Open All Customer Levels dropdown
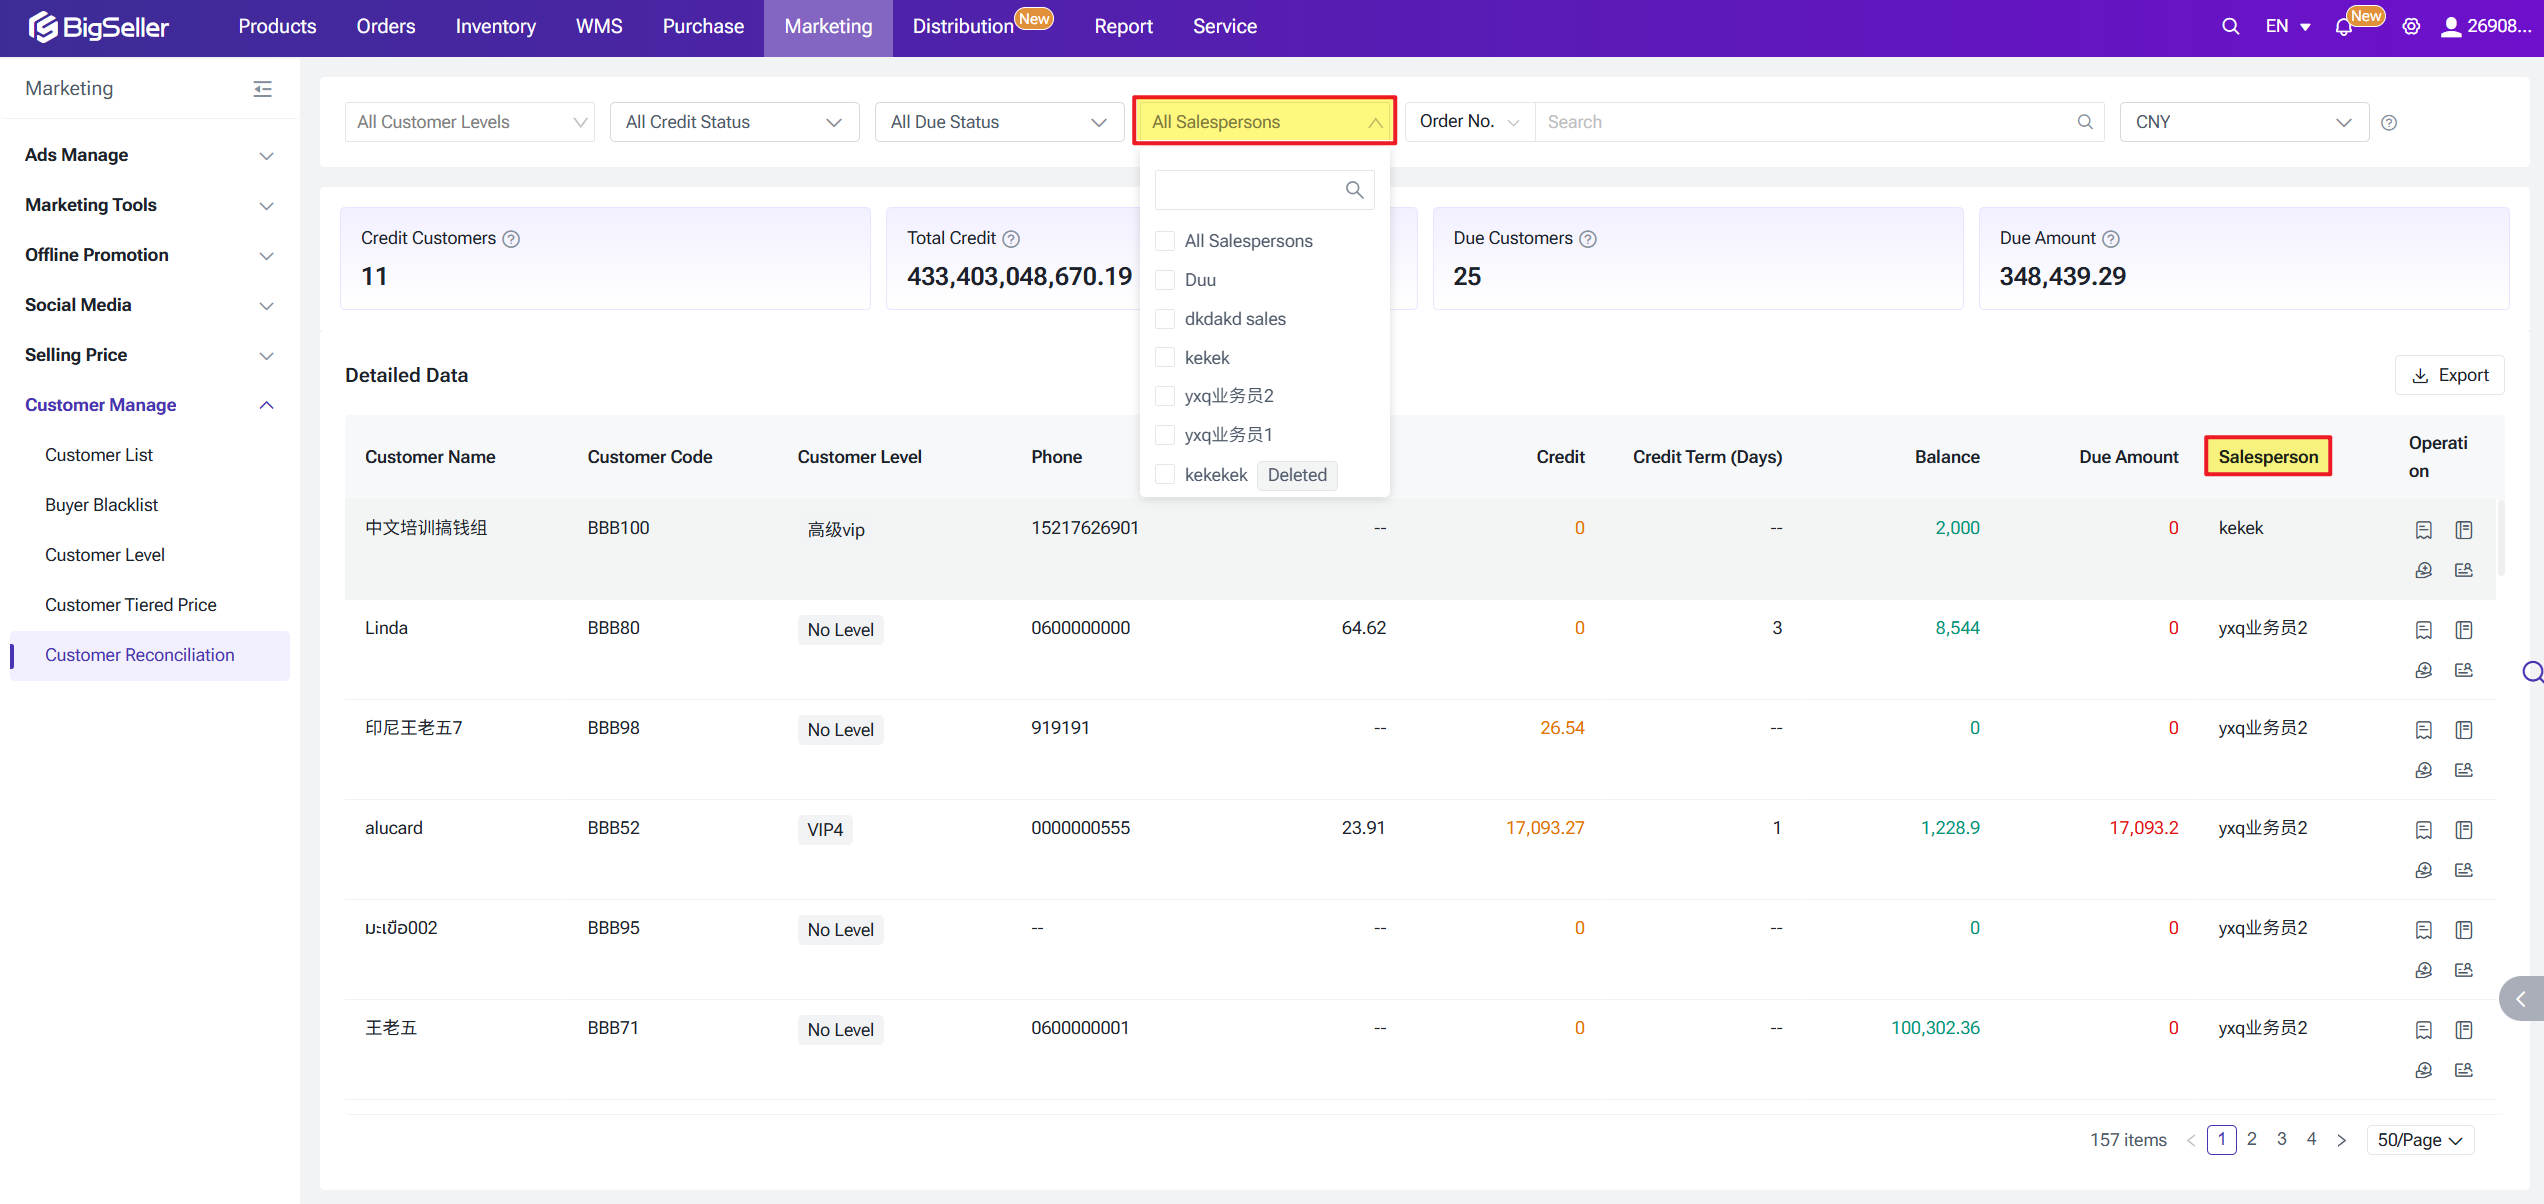 (x=469, y=122)
